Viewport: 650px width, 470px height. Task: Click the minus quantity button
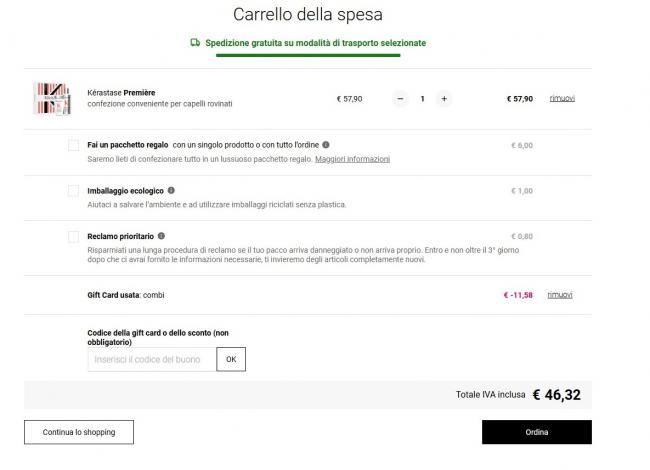click(x=400, y=99)
